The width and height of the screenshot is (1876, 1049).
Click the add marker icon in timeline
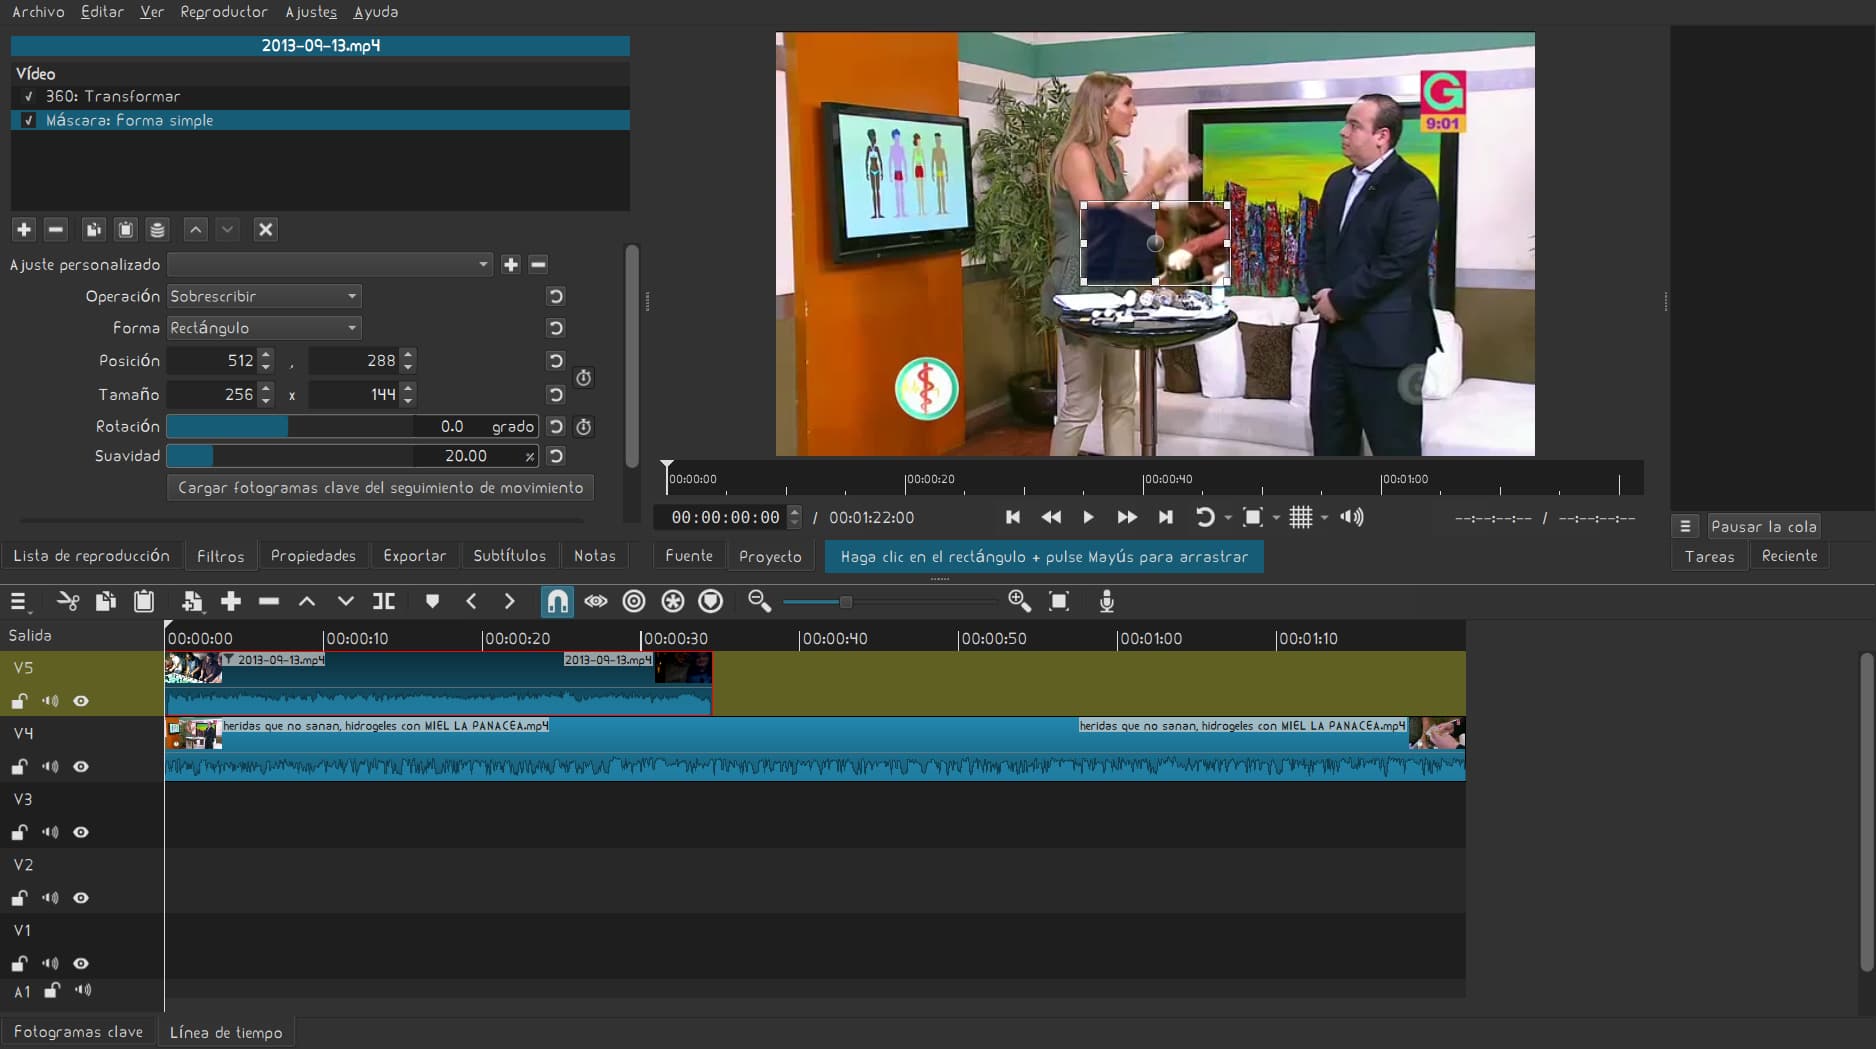pyautogui.click(x=432, y=601)
